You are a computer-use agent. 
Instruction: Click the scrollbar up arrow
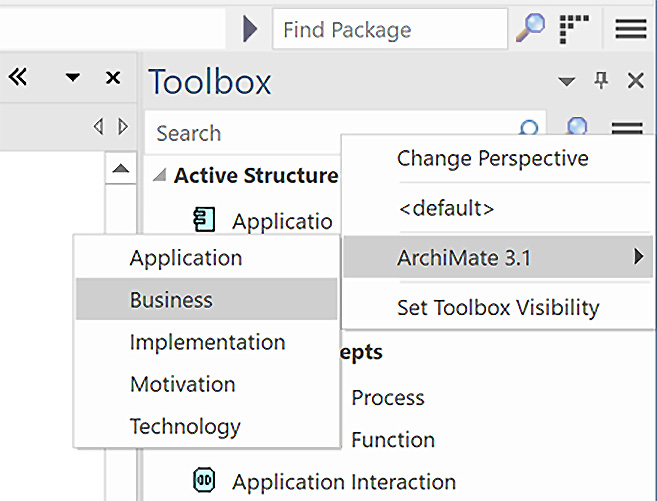click(x=121, y=169)
